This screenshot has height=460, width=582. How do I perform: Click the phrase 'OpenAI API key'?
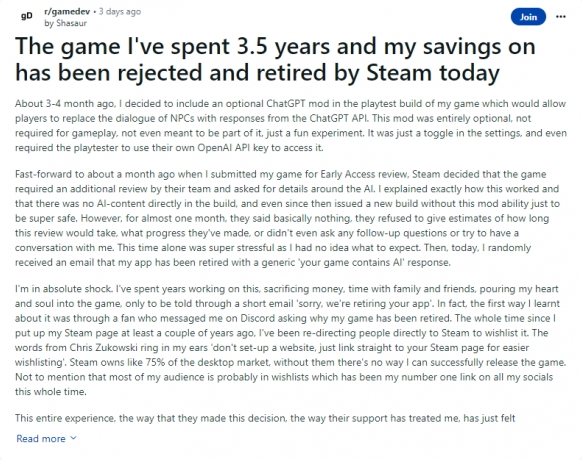pyautogui.click(x=224, y=148)
